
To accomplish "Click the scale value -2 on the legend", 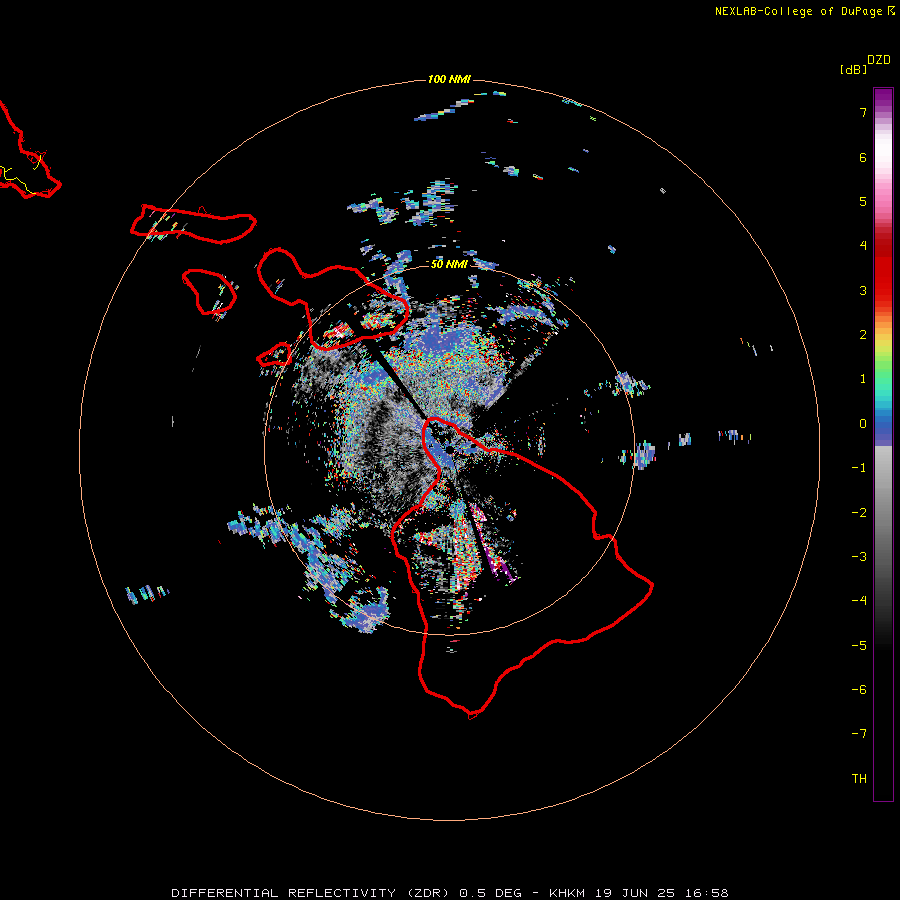I will (x=859, y=512).
